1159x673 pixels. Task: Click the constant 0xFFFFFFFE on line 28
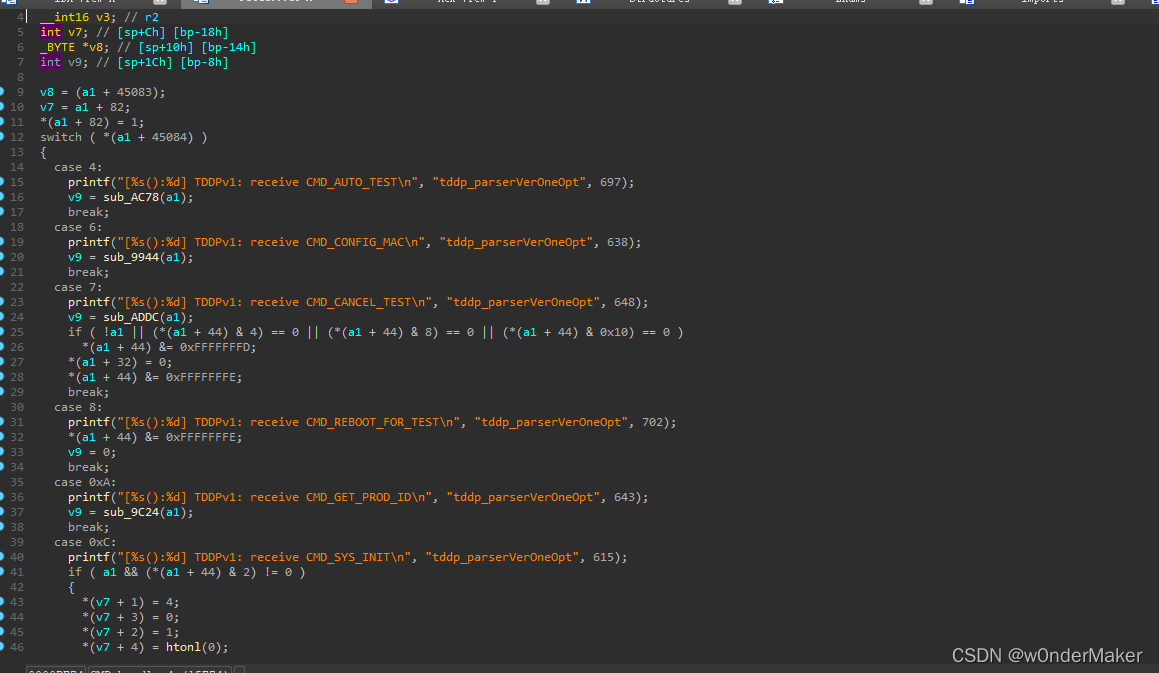pos(200,377)
